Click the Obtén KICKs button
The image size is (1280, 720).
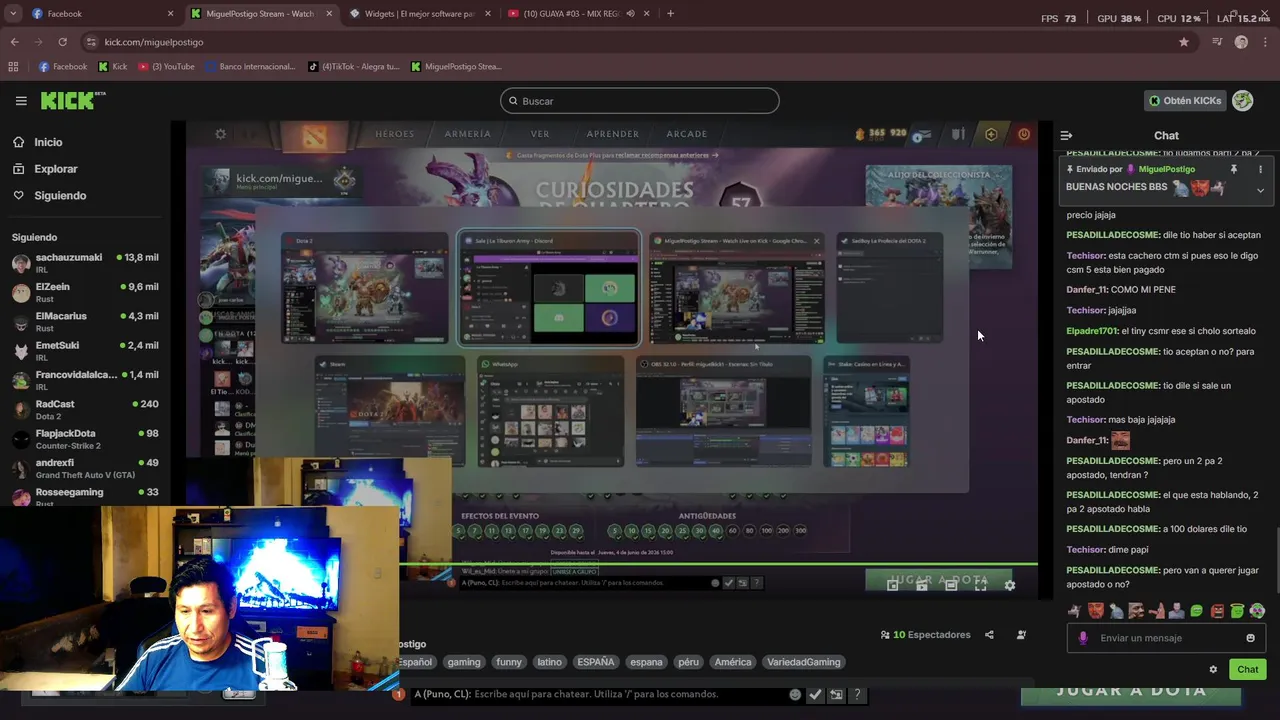coord(1185,101)
